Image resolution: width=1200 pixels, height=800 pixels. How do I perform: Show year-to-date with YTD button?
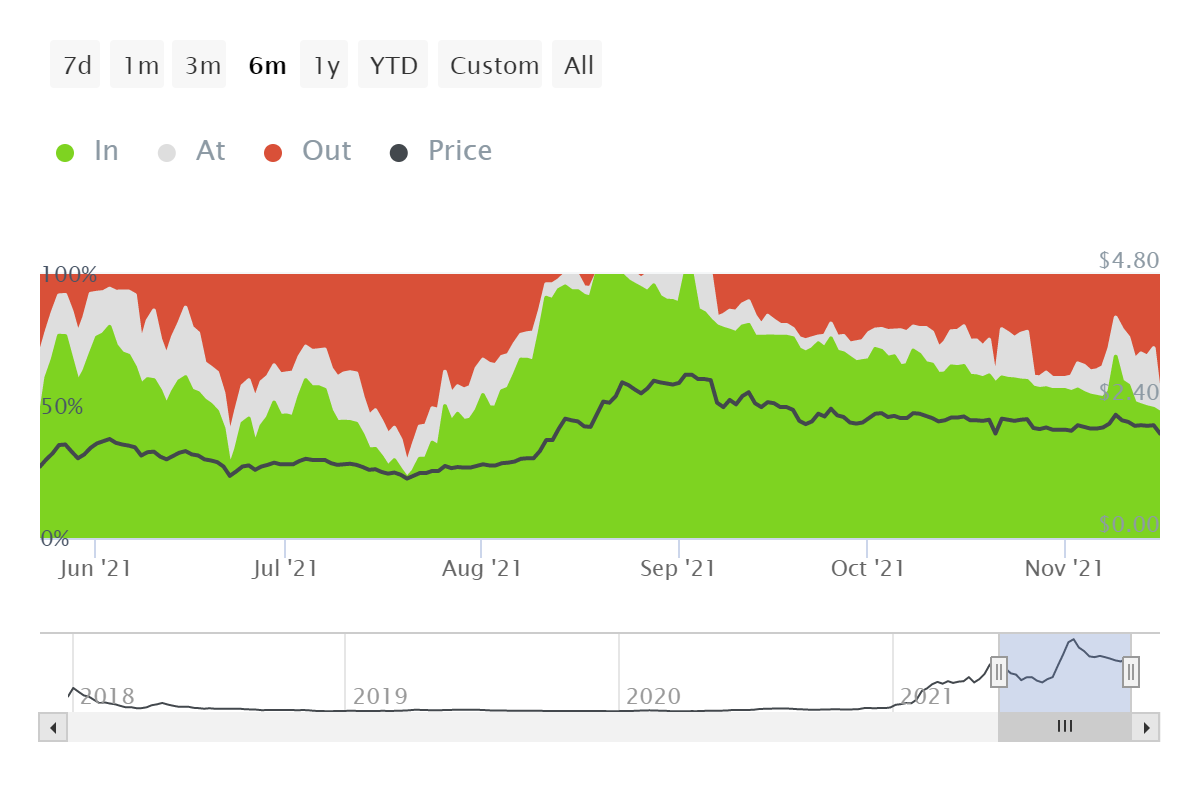click(x=393, y=66)
